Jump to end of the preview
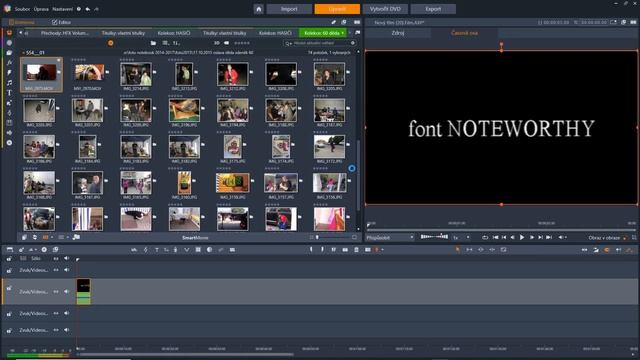Viewport: 640px width, 360px height. 549,238
